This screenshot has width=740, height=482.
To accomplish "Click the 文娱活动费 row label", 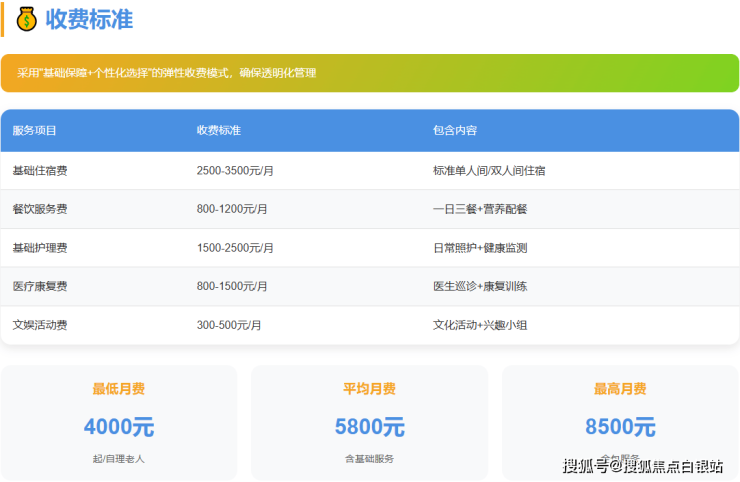I will (40, 325).
